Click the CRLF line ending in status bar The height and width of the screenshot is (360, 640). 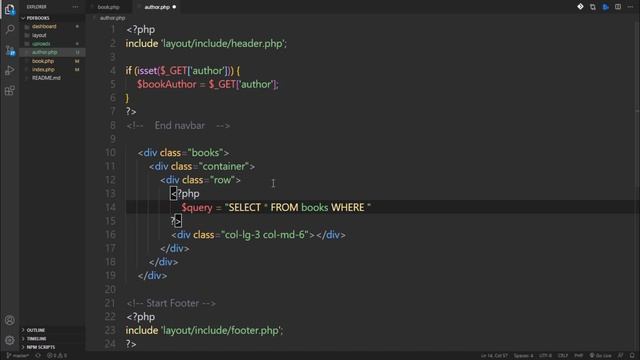(563, 356)
